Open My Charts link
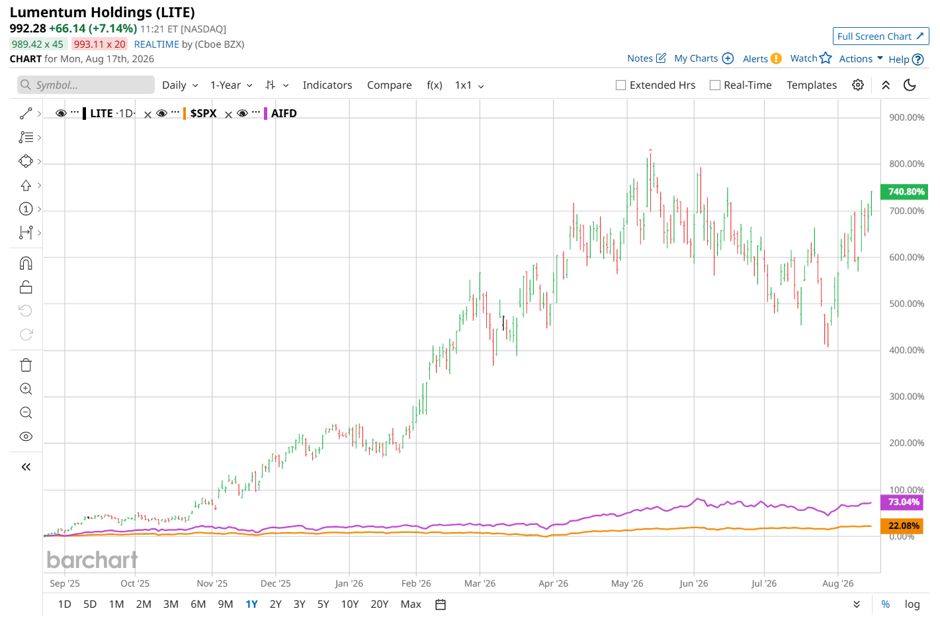This screenshot has width=940, height=619. pos(695,58)
